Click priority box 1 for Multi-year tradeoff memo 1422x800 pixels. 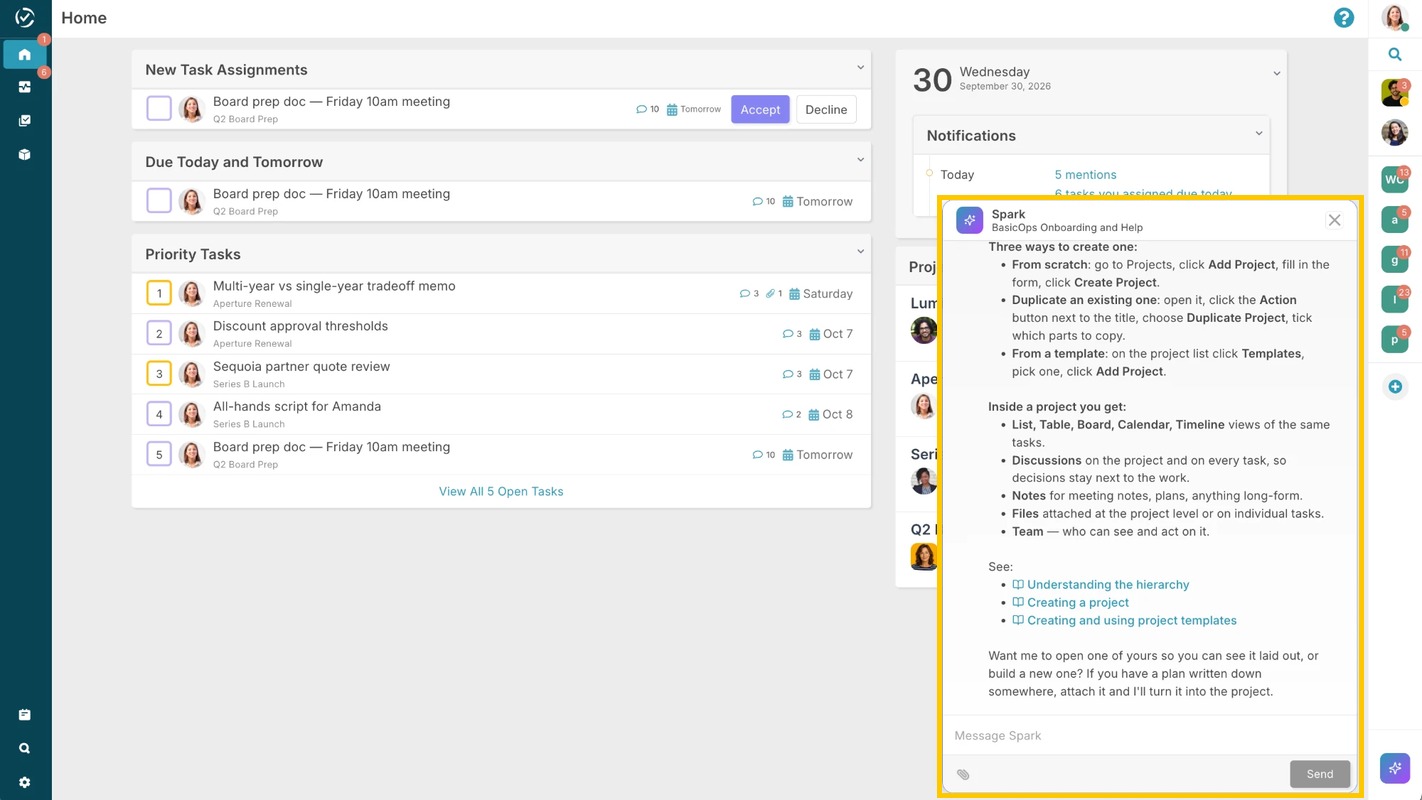click(x=159, y=293)
